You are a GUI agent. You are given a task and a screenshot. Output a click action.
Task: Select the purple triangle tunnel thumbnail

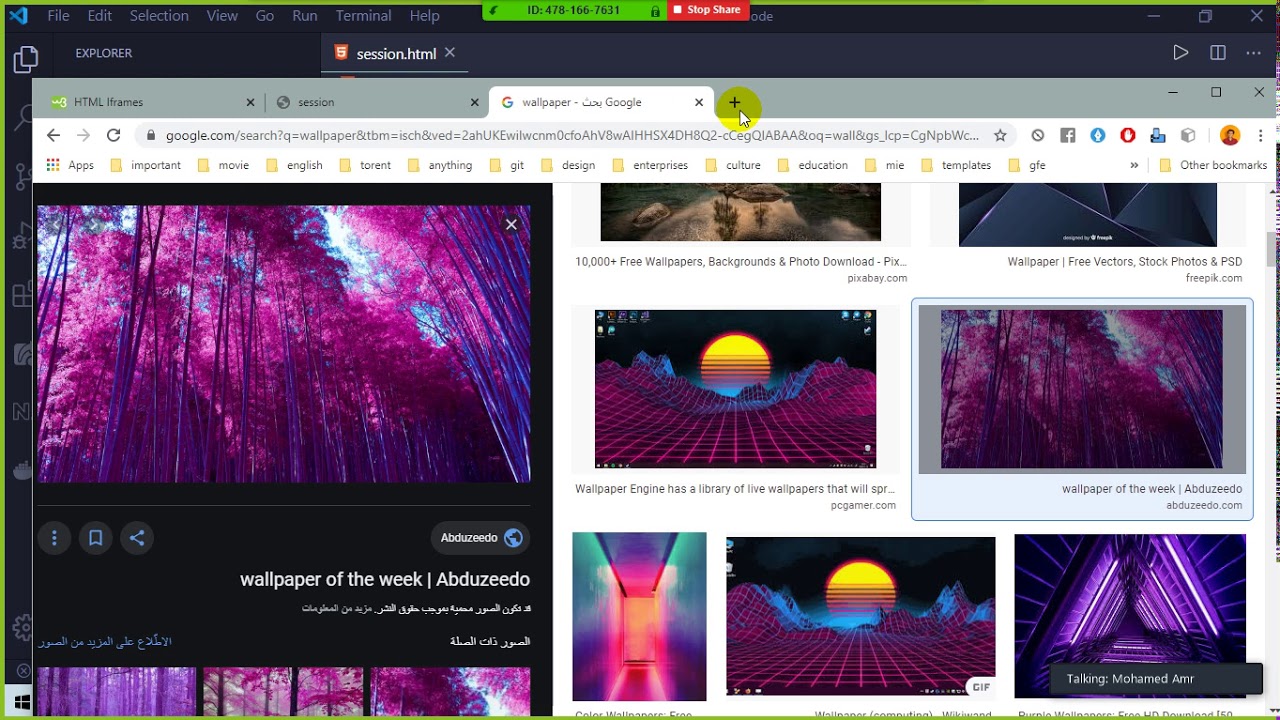point(1130,615)
